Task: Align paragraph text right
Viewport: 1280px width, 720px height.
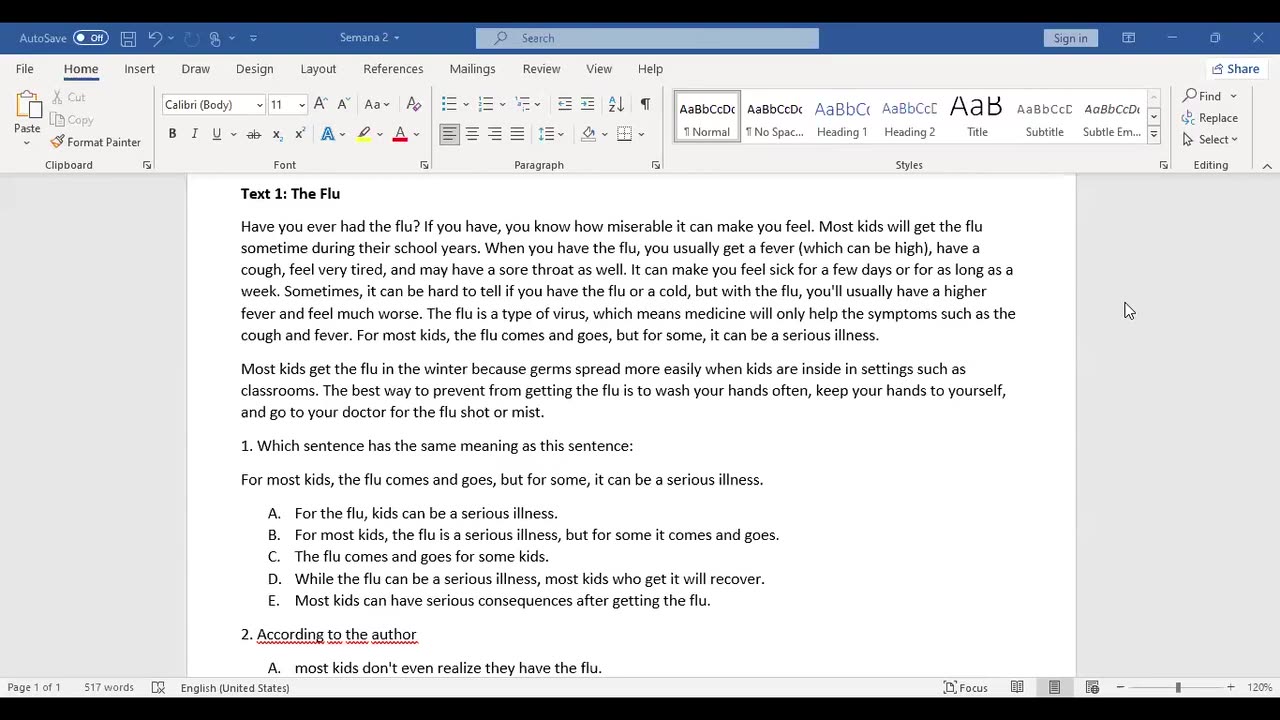Action: coord(494,134)
